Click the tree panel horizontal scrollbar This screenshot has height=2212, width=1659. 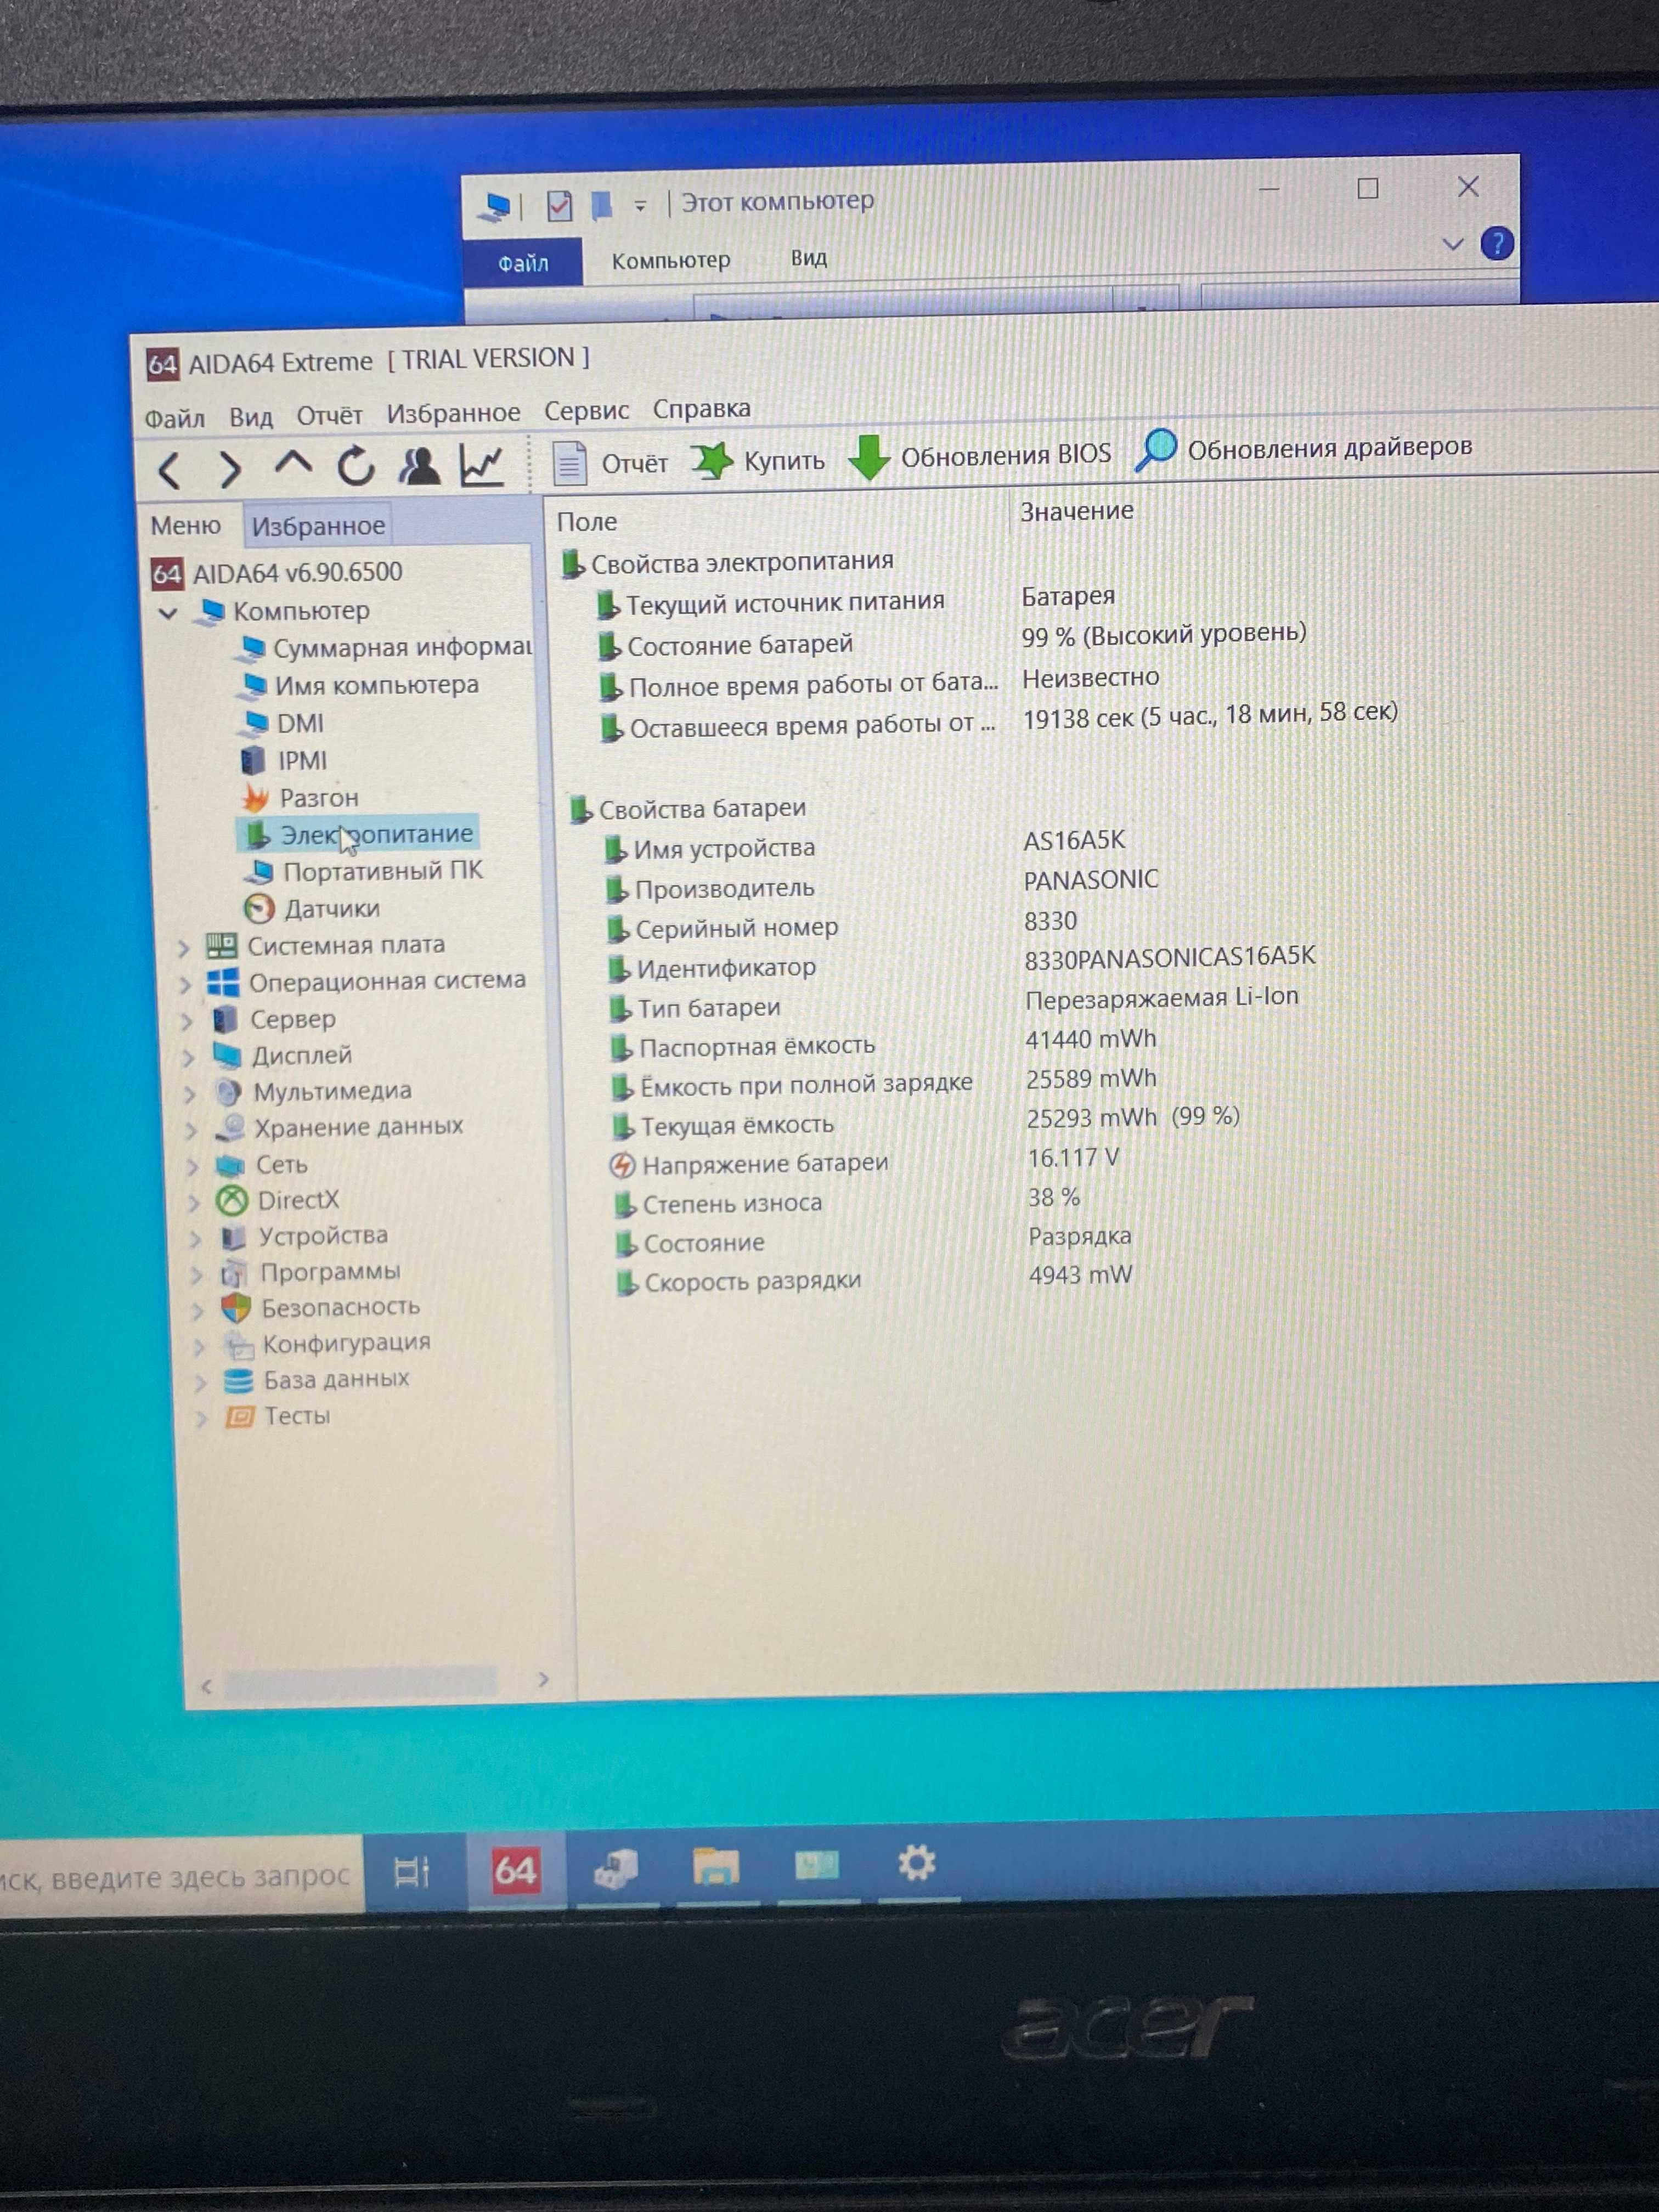click(x=360, y=1683)
